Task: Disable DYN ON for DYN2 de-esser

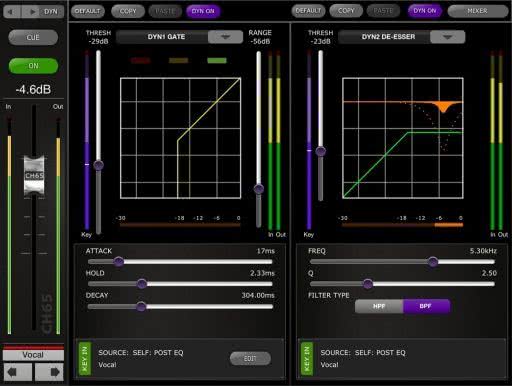Action: [425, 11]
